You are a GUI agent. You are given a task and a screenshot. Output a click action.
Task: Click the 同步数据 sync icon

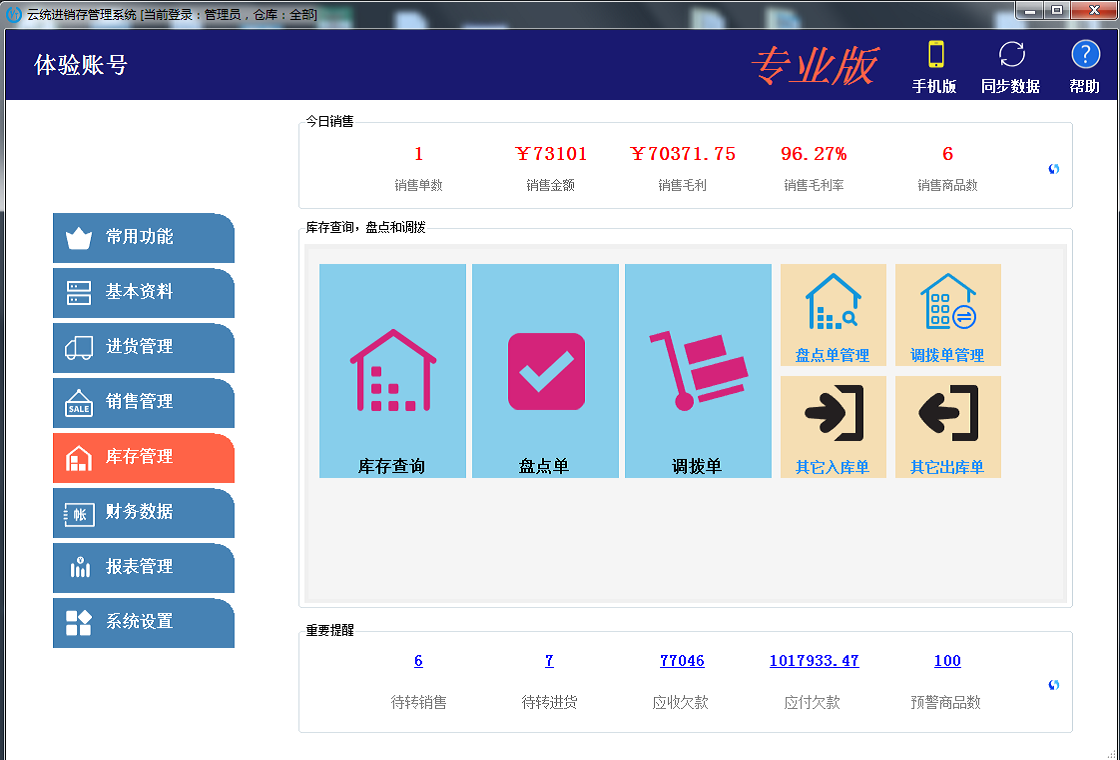pos(1011,55)
